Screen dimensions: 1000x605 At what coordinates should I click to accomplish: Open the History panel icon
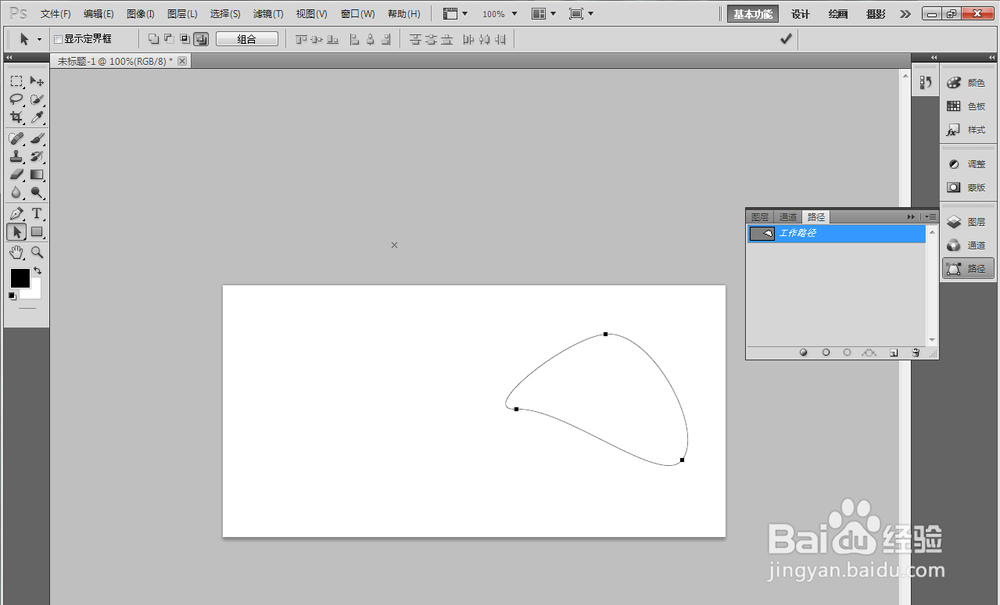pos(925,82)
